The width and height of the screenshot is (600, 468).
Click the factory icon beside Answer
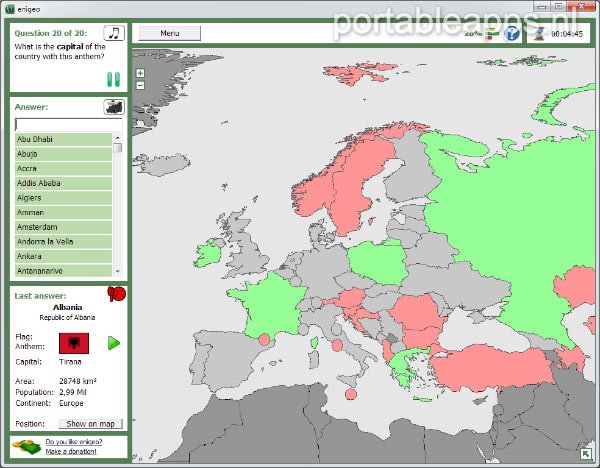[114, 107]
